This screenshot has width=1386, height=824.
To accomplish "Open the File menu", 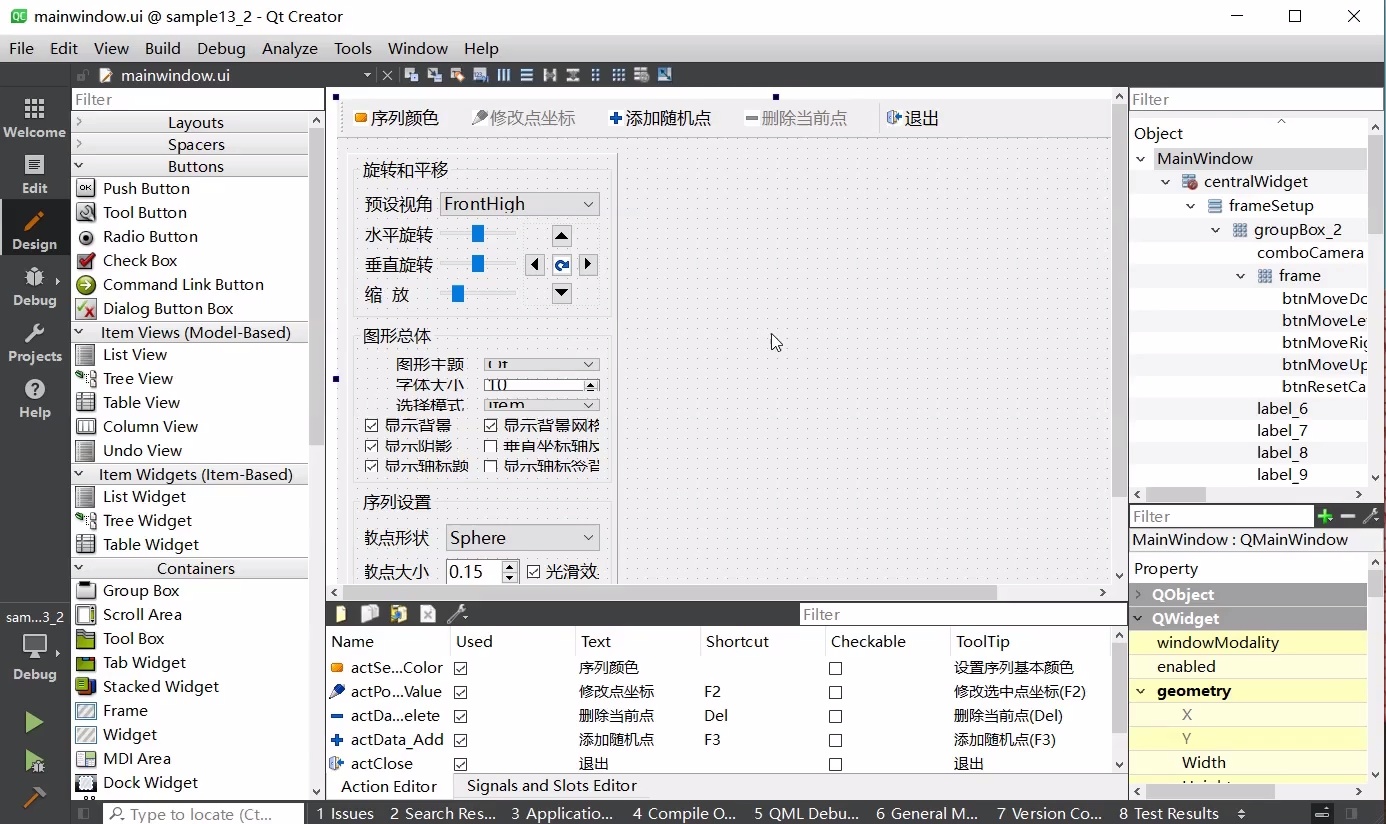I will pos(21,48).
